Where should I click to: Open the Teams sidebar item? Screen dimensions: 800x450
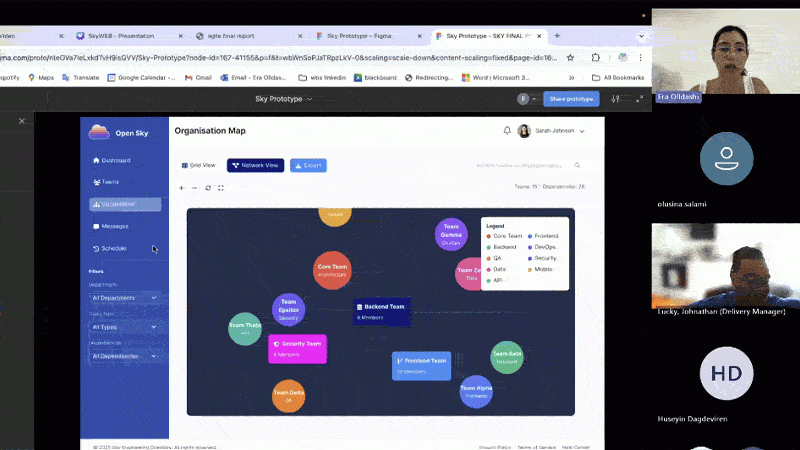click(x=106, y=182)
